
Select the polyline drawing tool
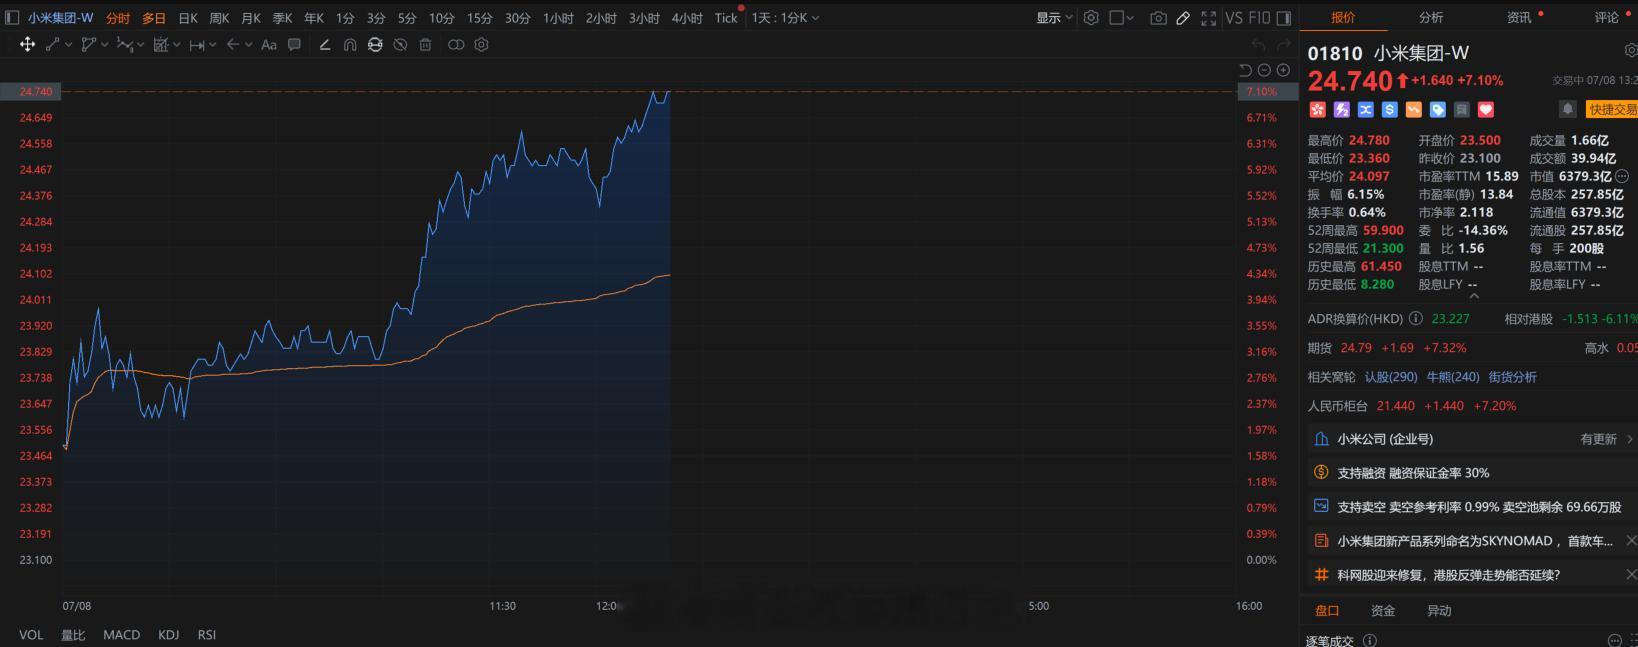tap(89, 44)
